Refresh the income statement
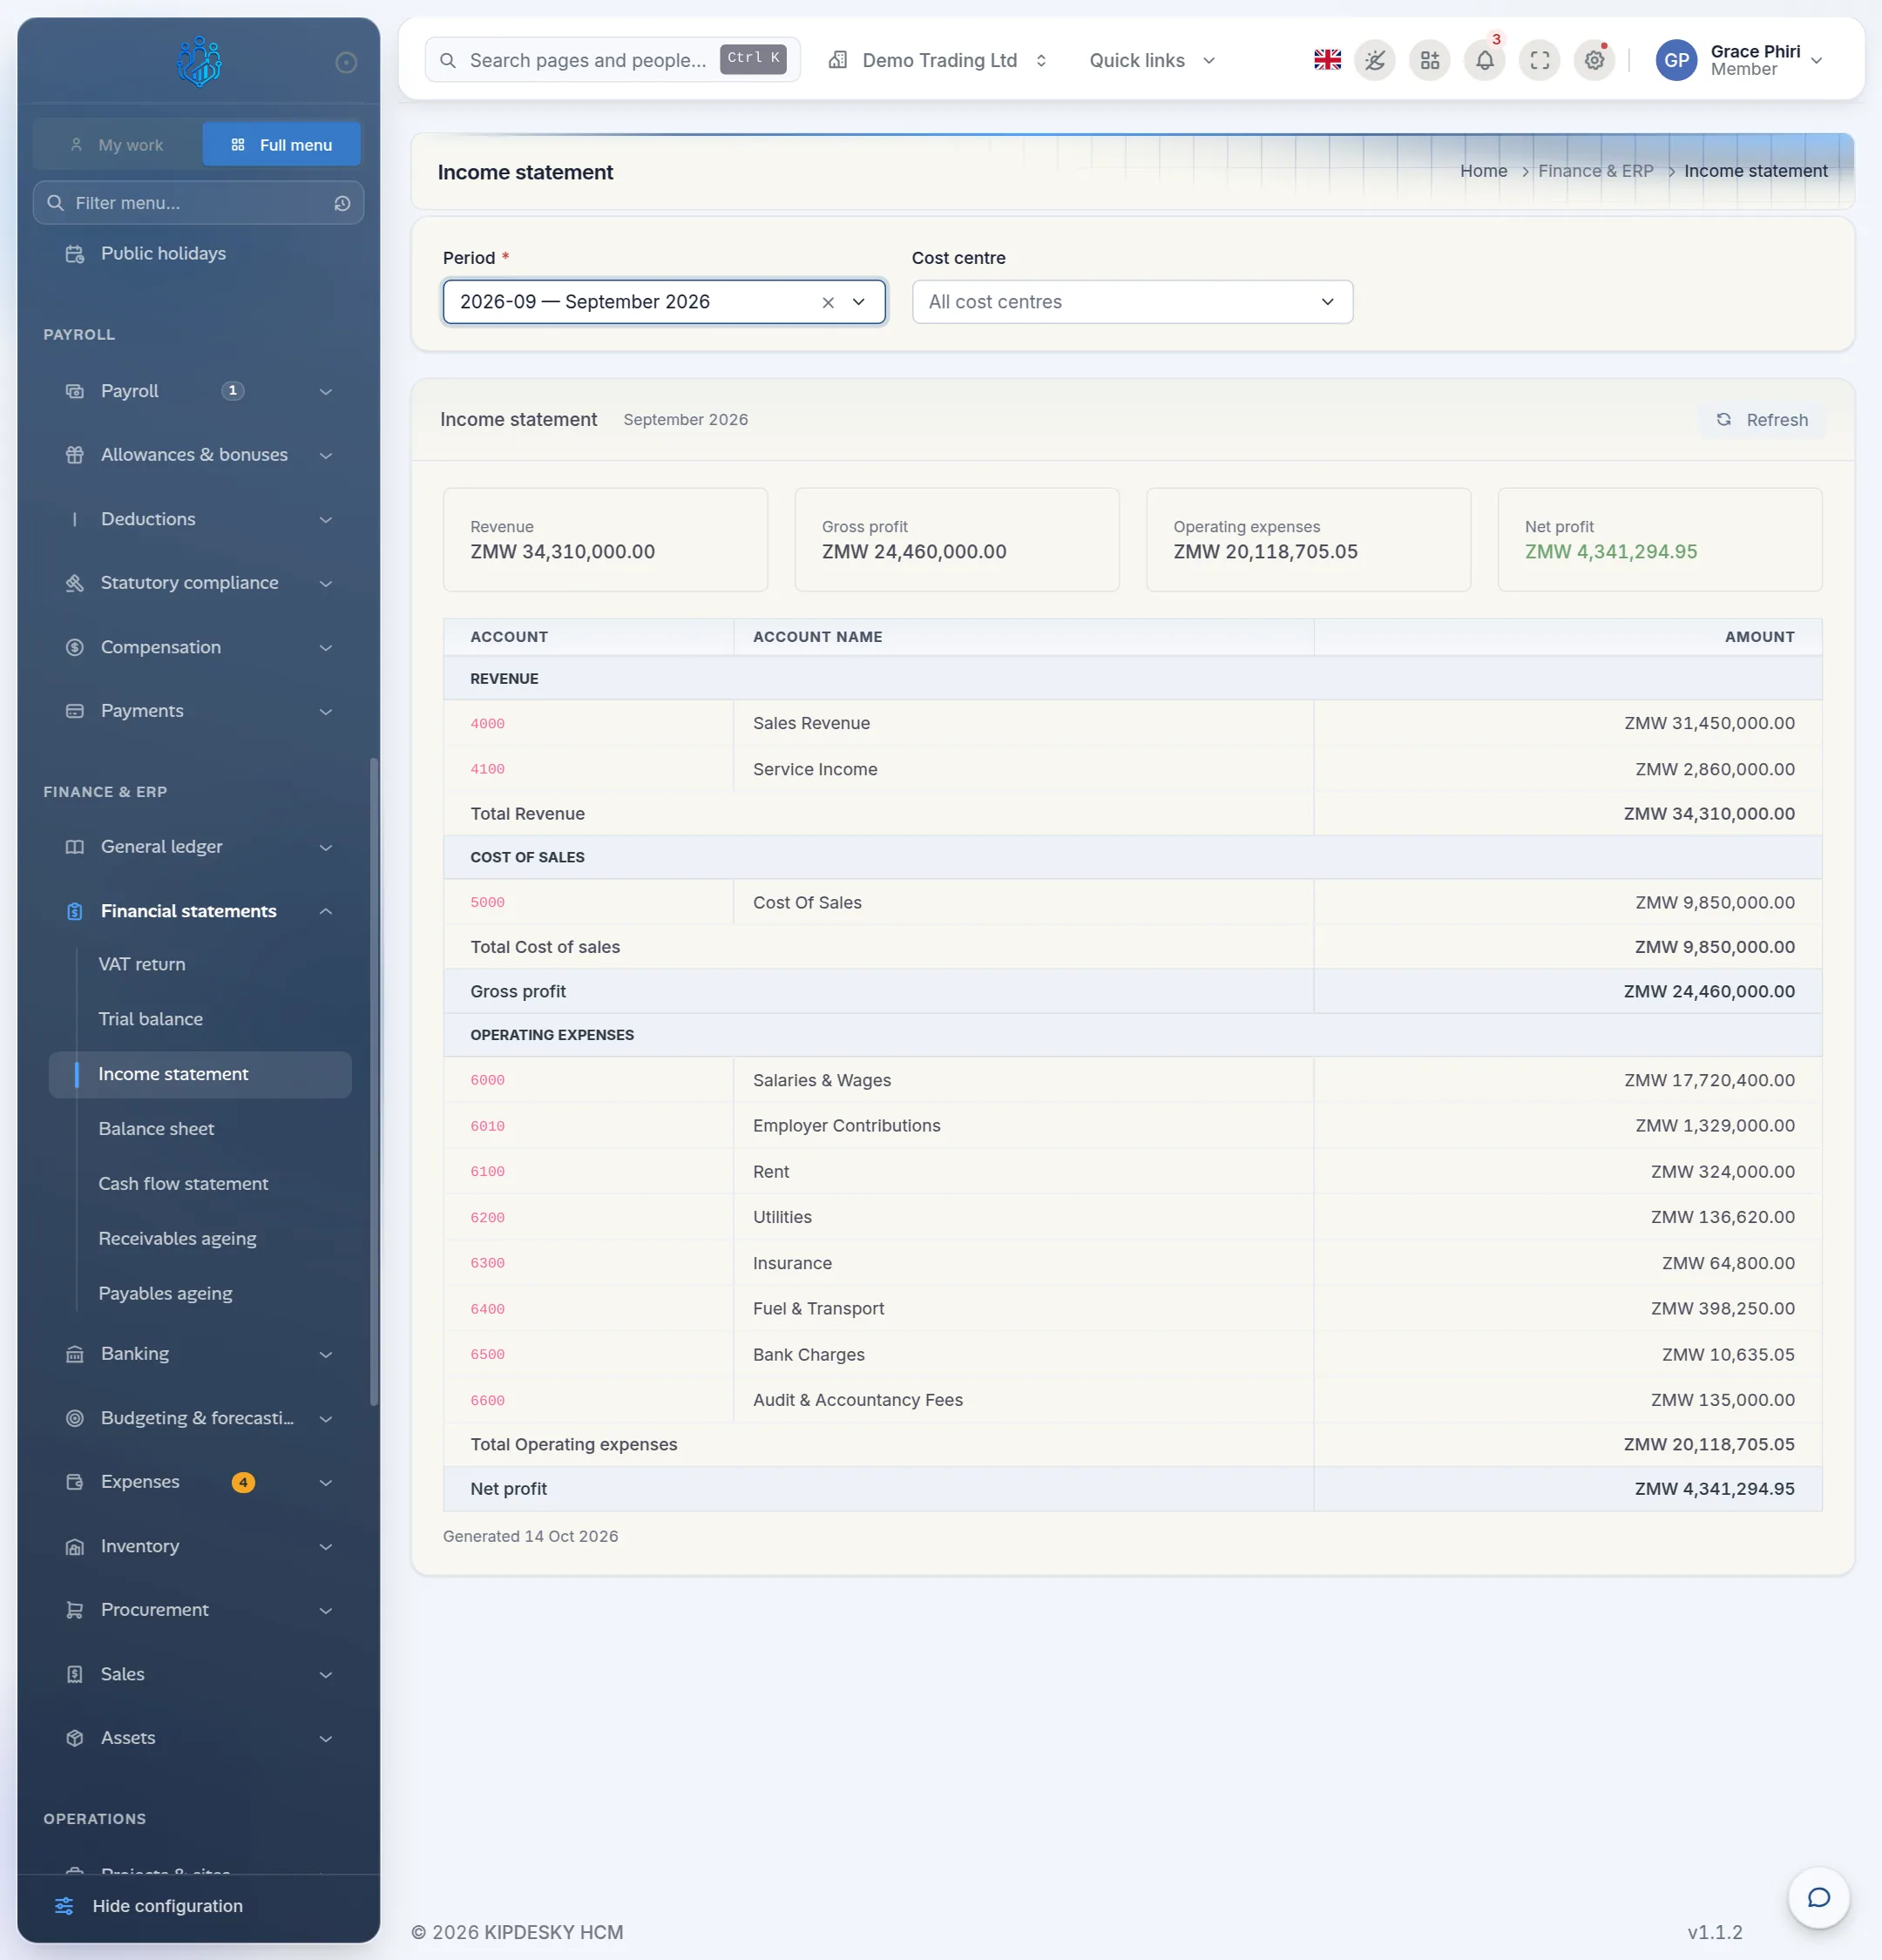1882x1960 pixels. (x=1762, y=419)
